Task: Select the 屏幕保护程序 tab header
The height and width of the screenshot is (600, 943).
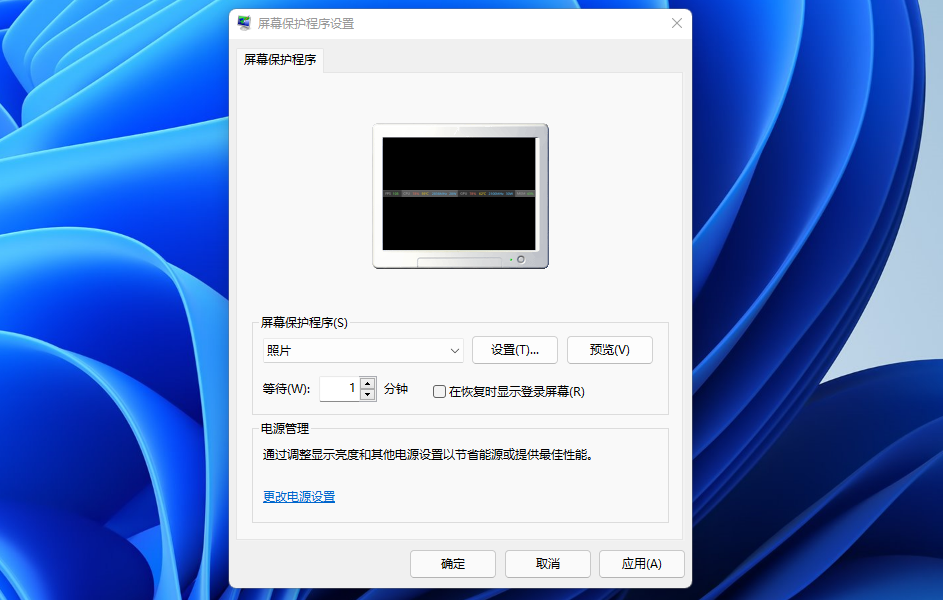Action: (279, 60)
